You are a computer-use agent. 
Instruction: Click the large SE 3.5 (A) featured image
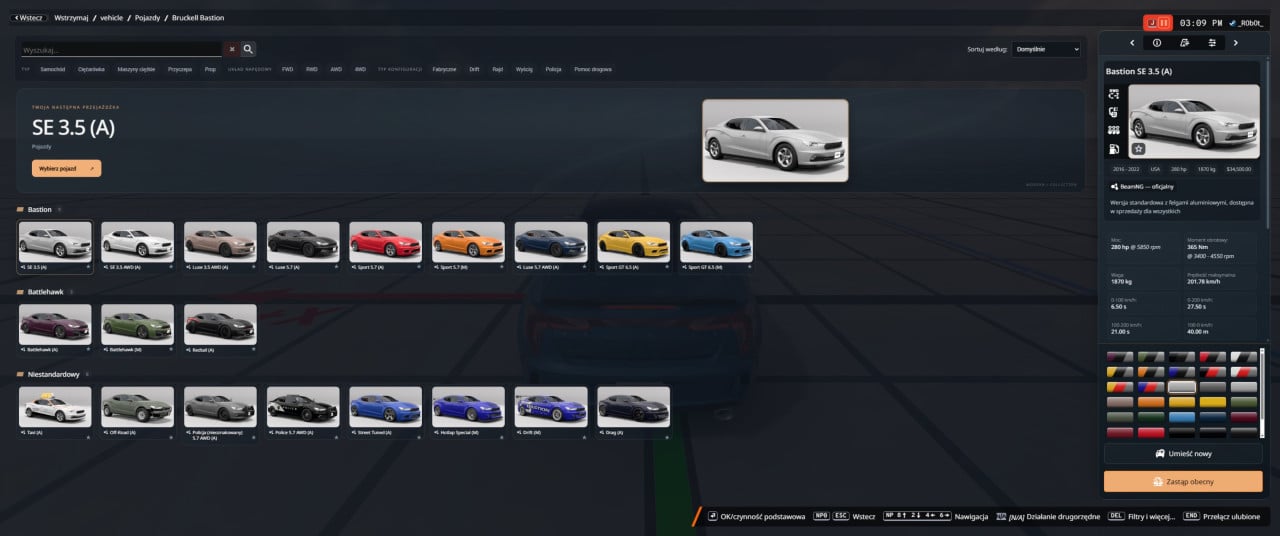[775, 140]
